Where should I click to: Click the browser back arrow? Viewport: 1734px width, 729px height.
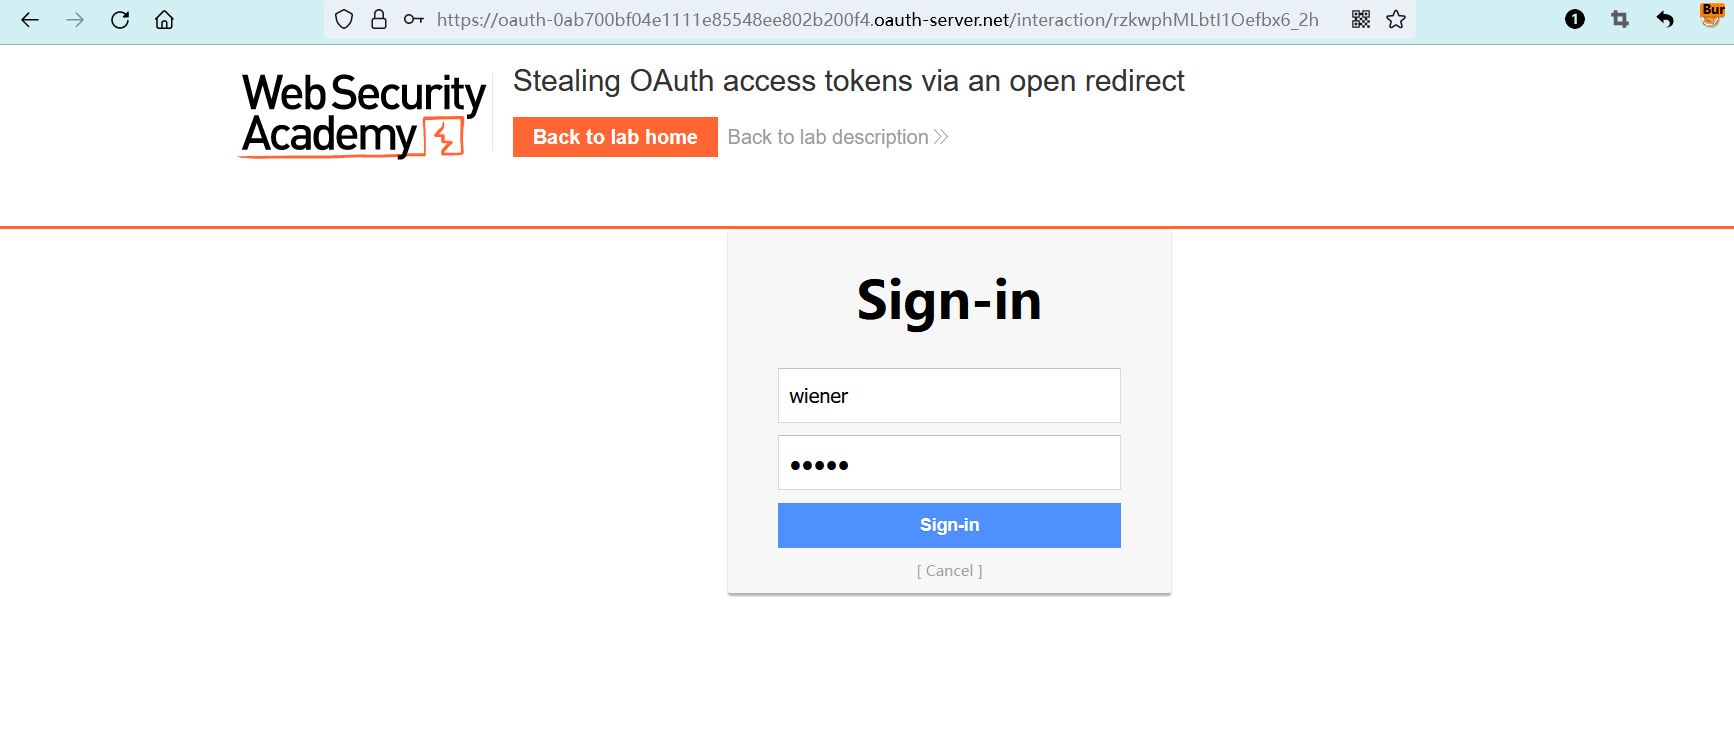coord(30,20)
